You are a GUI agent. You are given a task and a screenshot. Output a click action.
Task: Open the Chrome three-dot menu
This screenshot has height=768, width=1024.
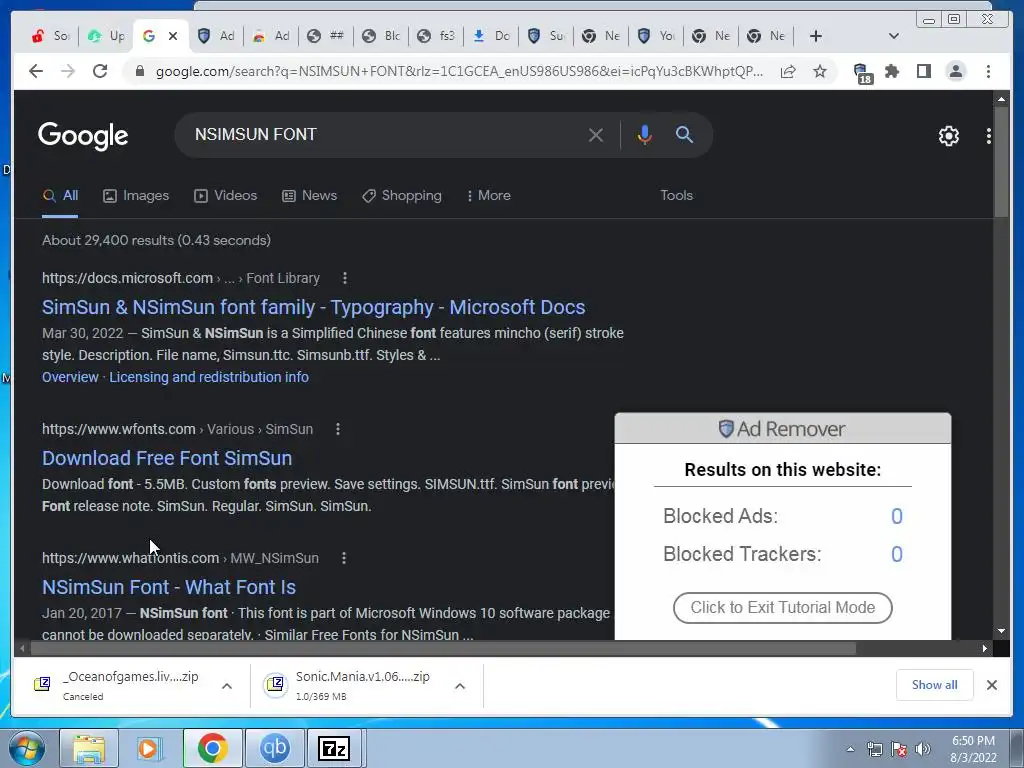click(x=988, y=71)
